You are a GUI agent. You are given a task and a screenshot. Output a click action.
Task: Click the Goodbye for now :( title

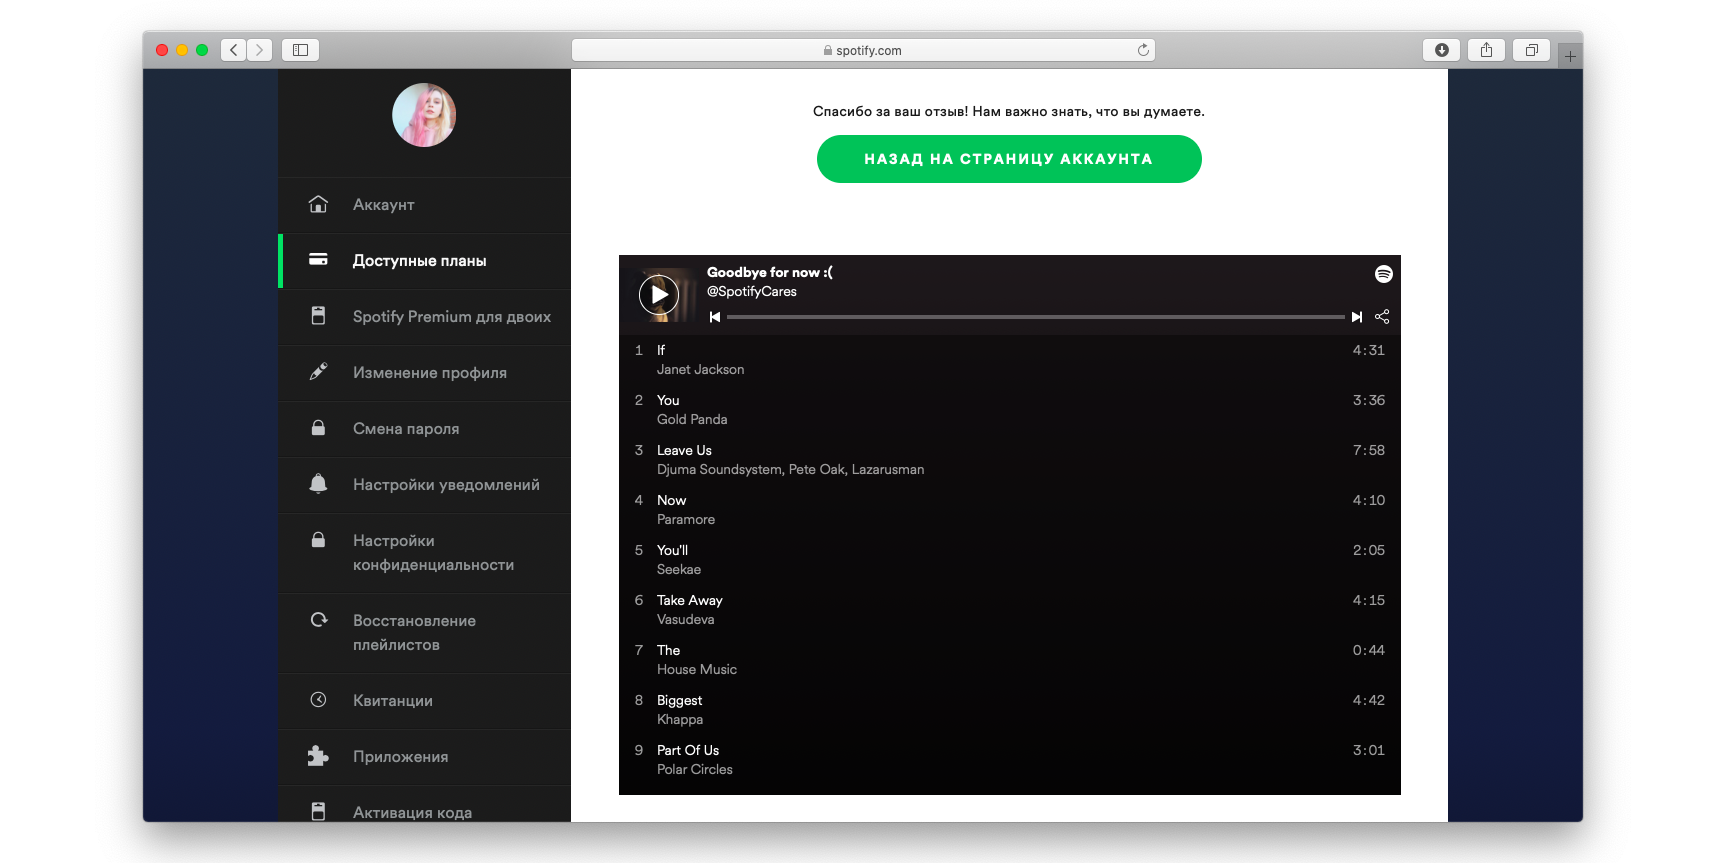tap(770, 272)
